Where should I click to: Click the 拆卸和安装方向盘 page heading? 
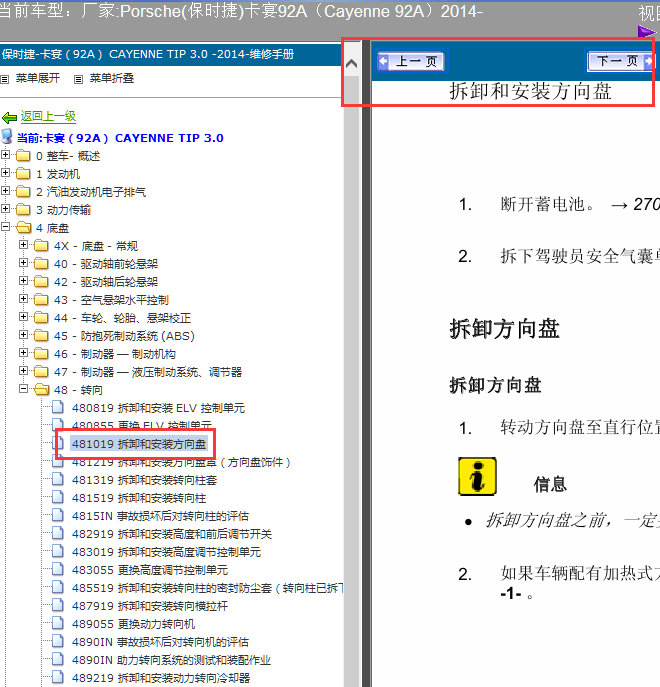pyautogui.click(x=530, y=92)
